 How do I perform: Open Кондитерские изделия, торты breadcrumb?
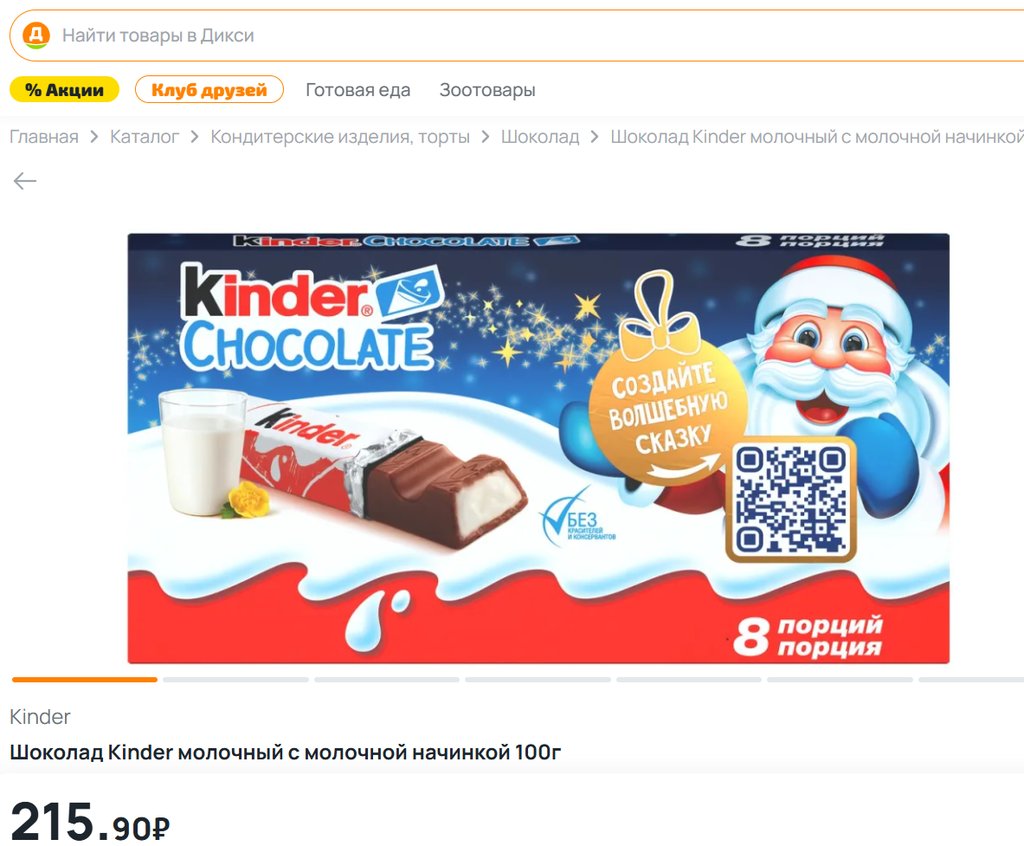340,137
